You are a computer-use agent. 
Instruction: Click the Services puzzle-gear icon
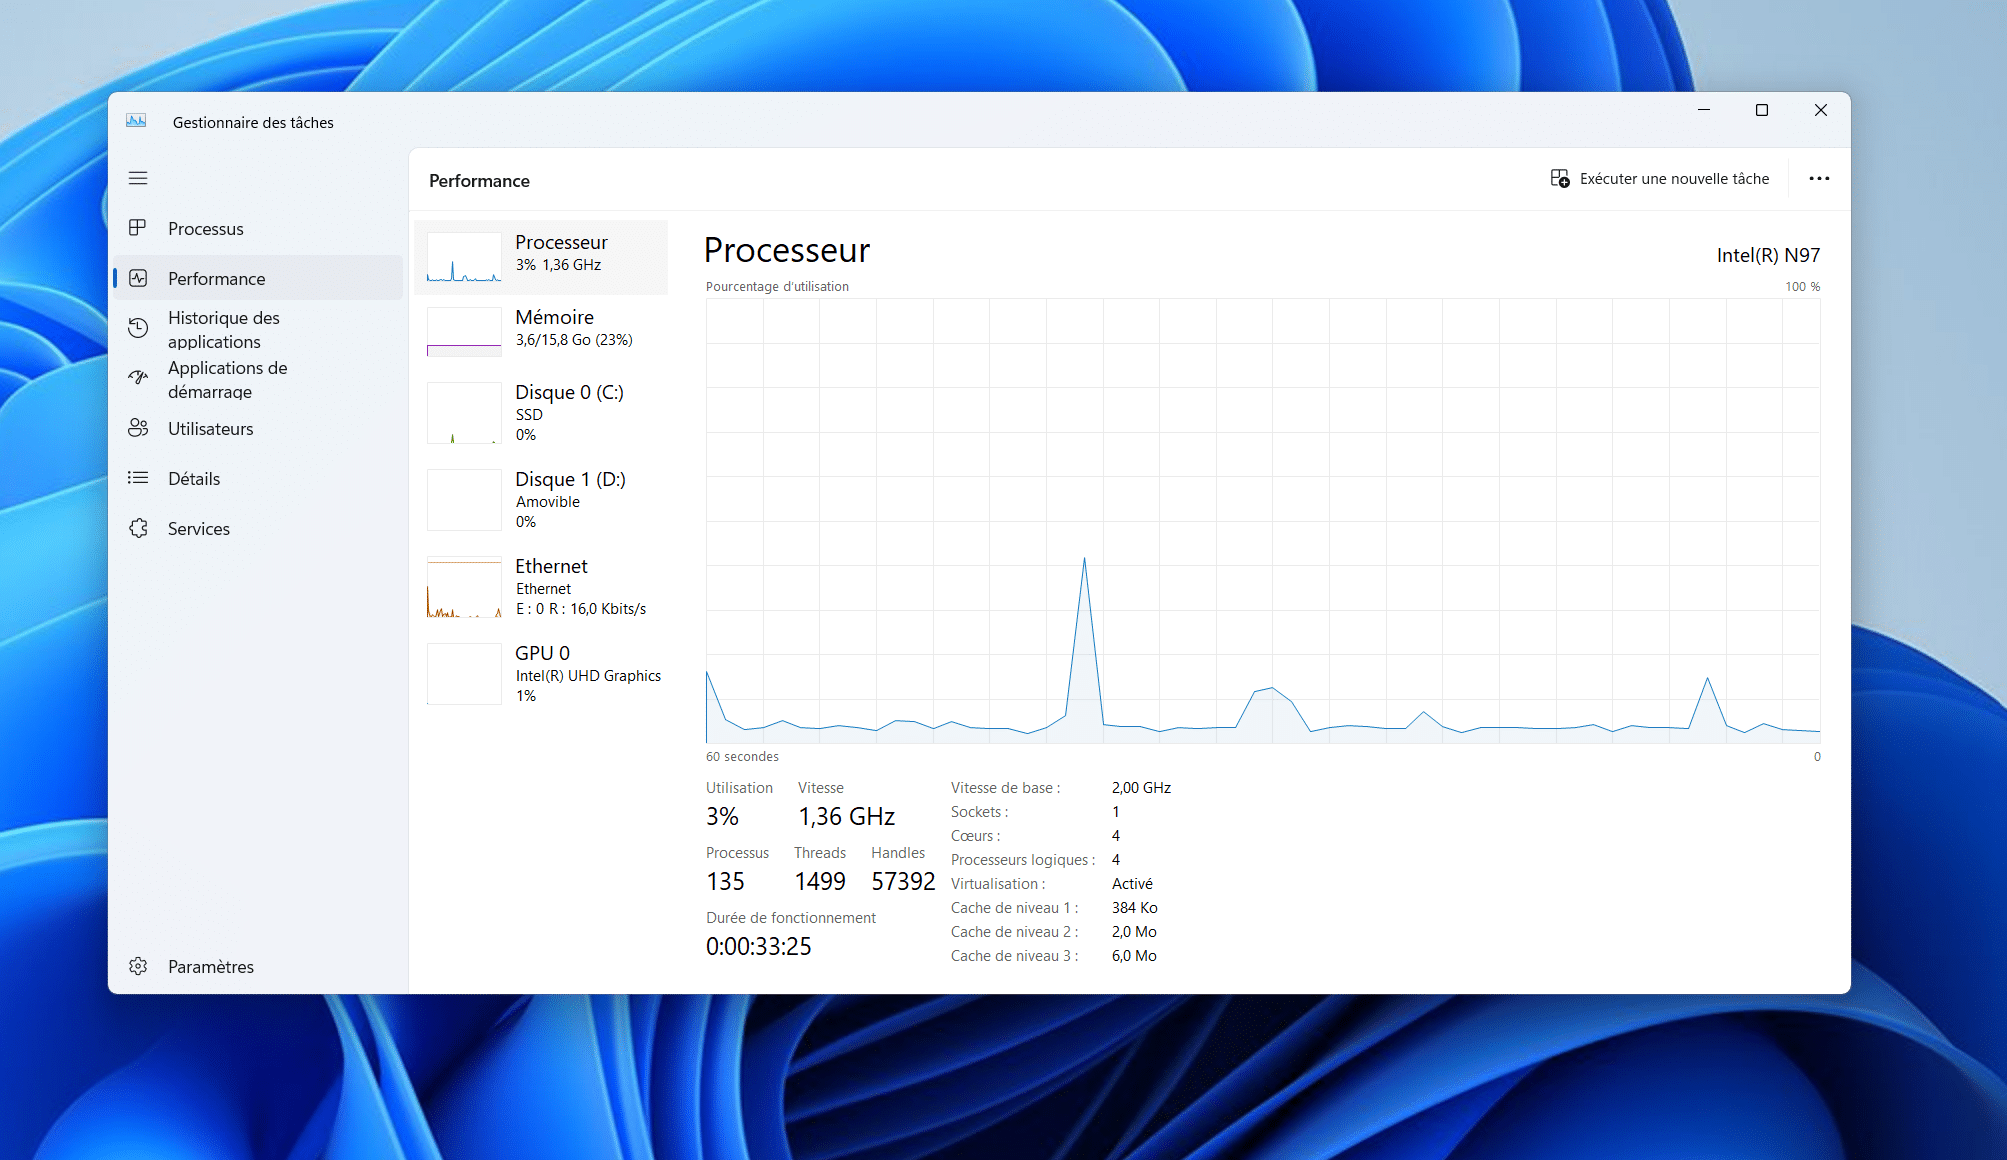138,528
